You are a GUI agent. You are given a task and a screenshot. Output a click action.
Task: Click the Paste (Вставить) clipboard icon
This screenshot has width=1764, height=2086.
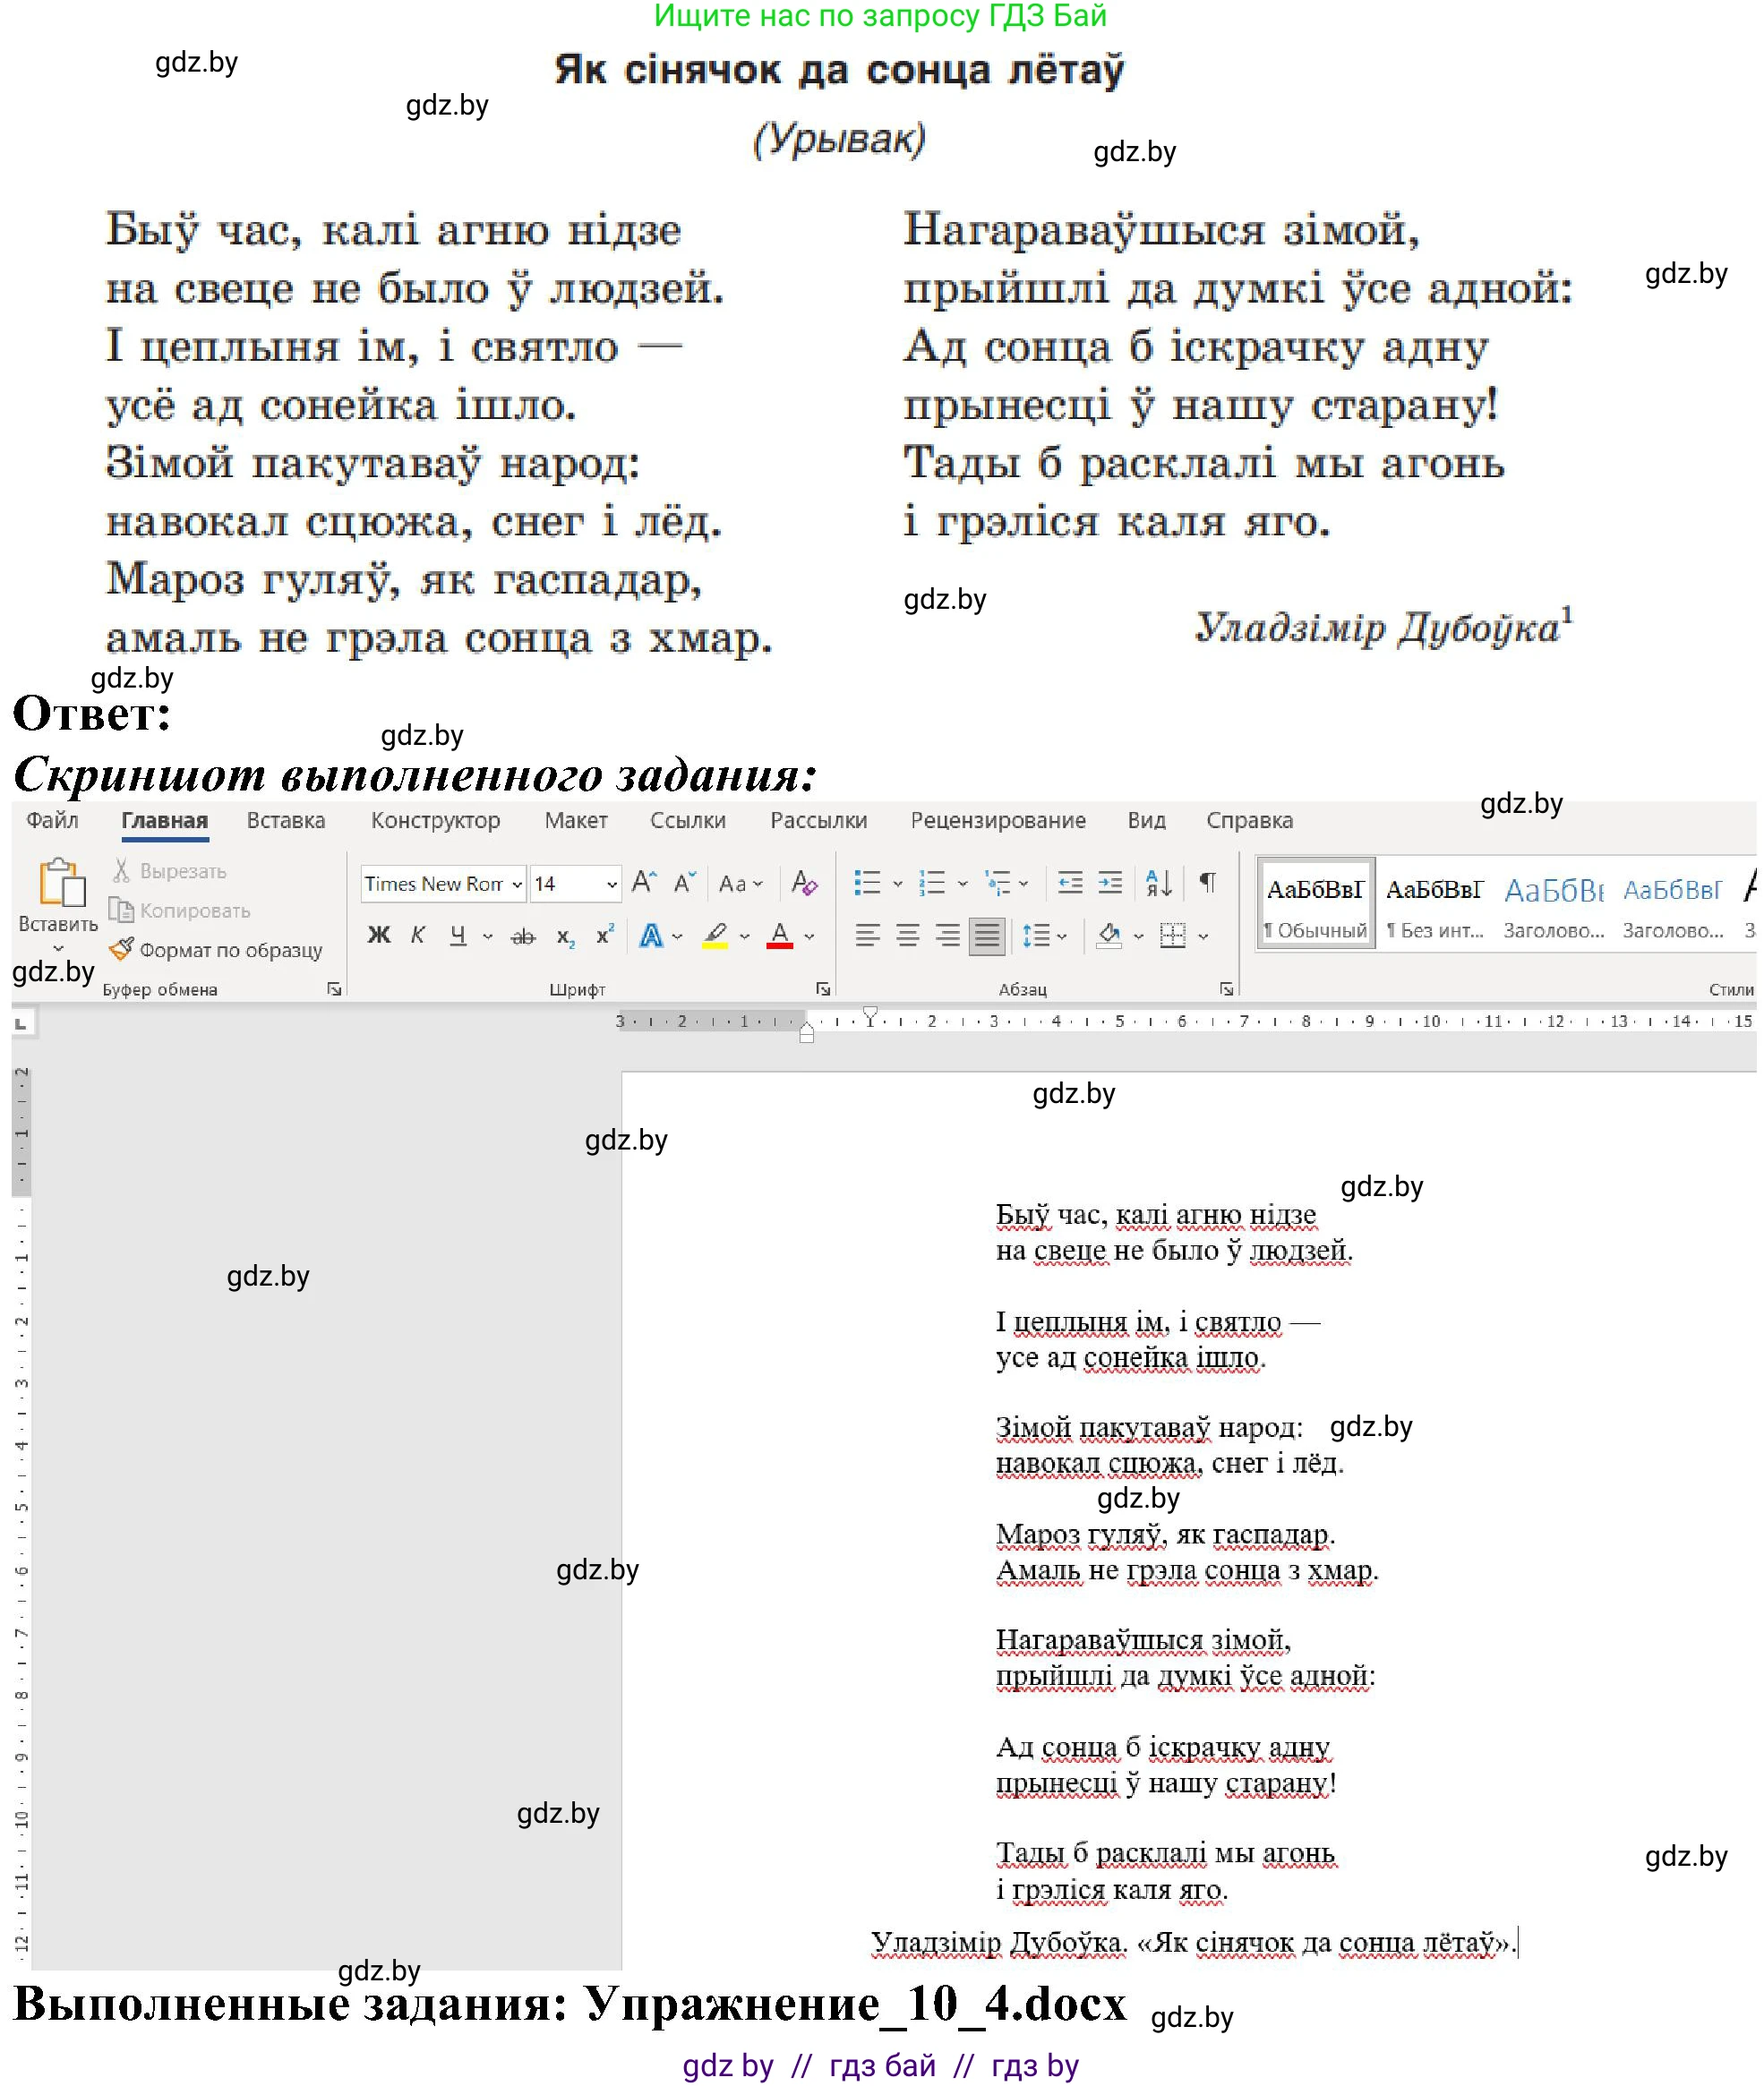tap(59, 884)
